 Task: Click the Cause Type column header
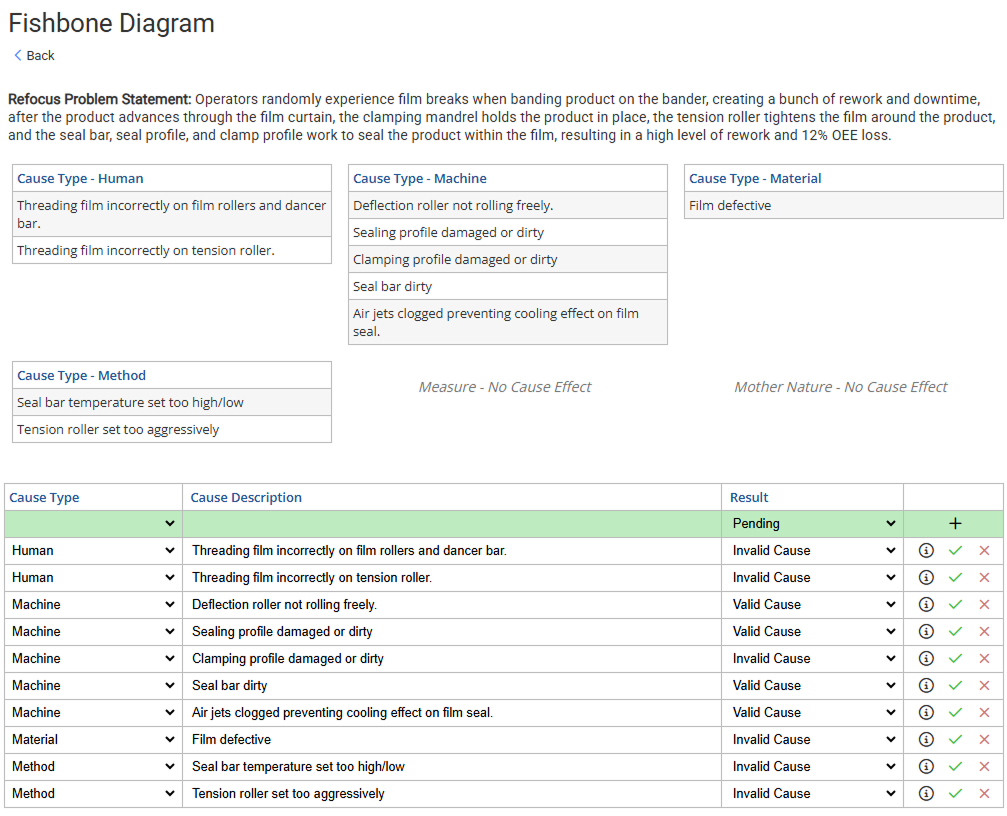tap(44, 498)
